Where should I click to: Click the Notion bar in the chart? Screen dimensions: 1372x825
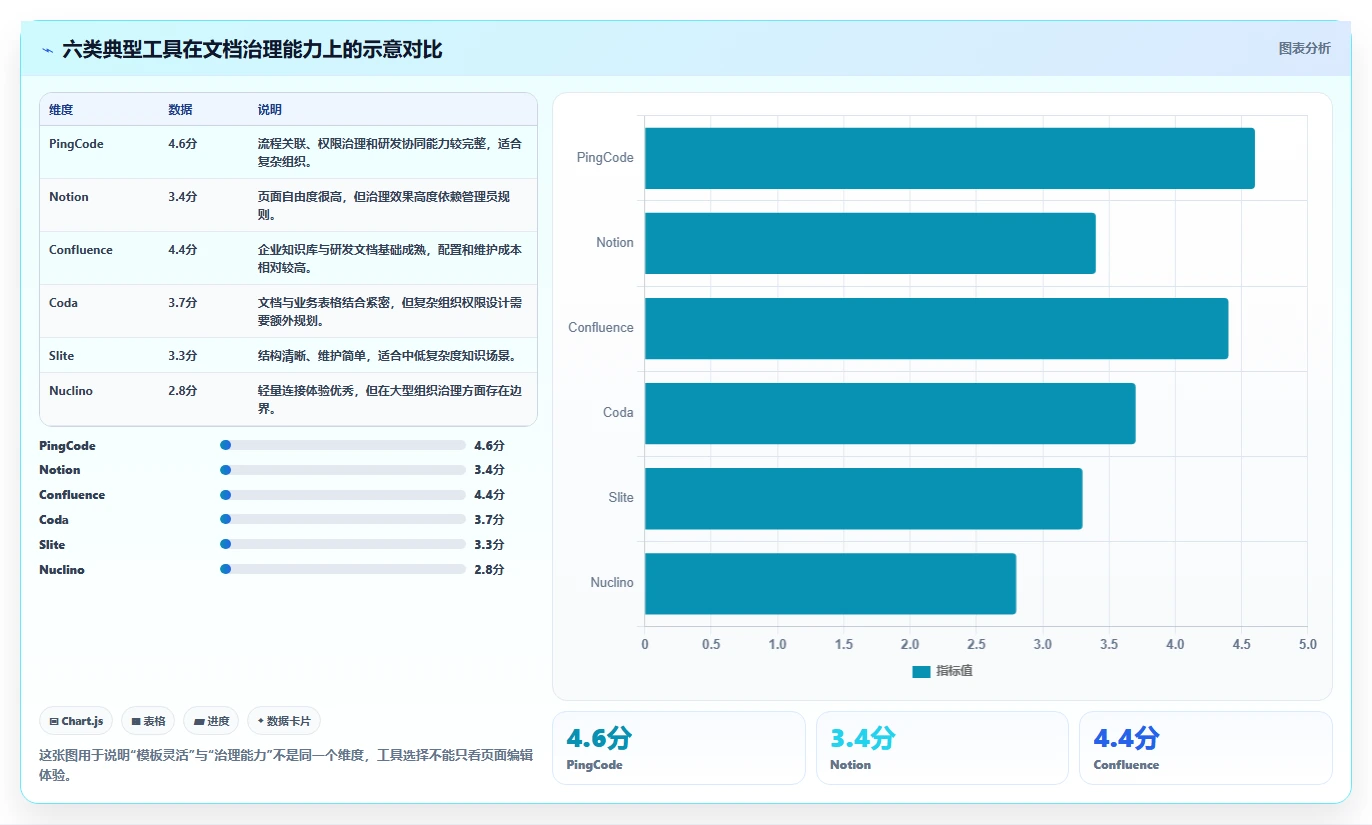pos(870,243)
